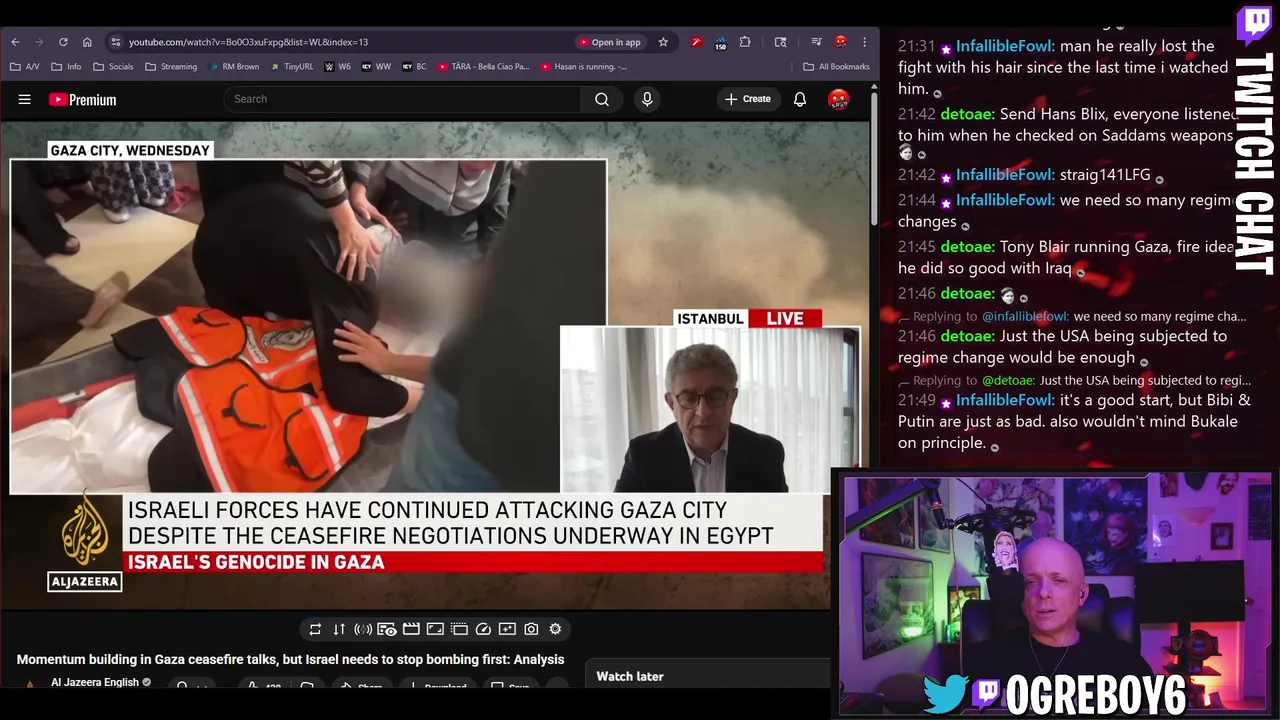Toggle the pop-up player icon
This screenshot has height=720, width=1280.
459,629
